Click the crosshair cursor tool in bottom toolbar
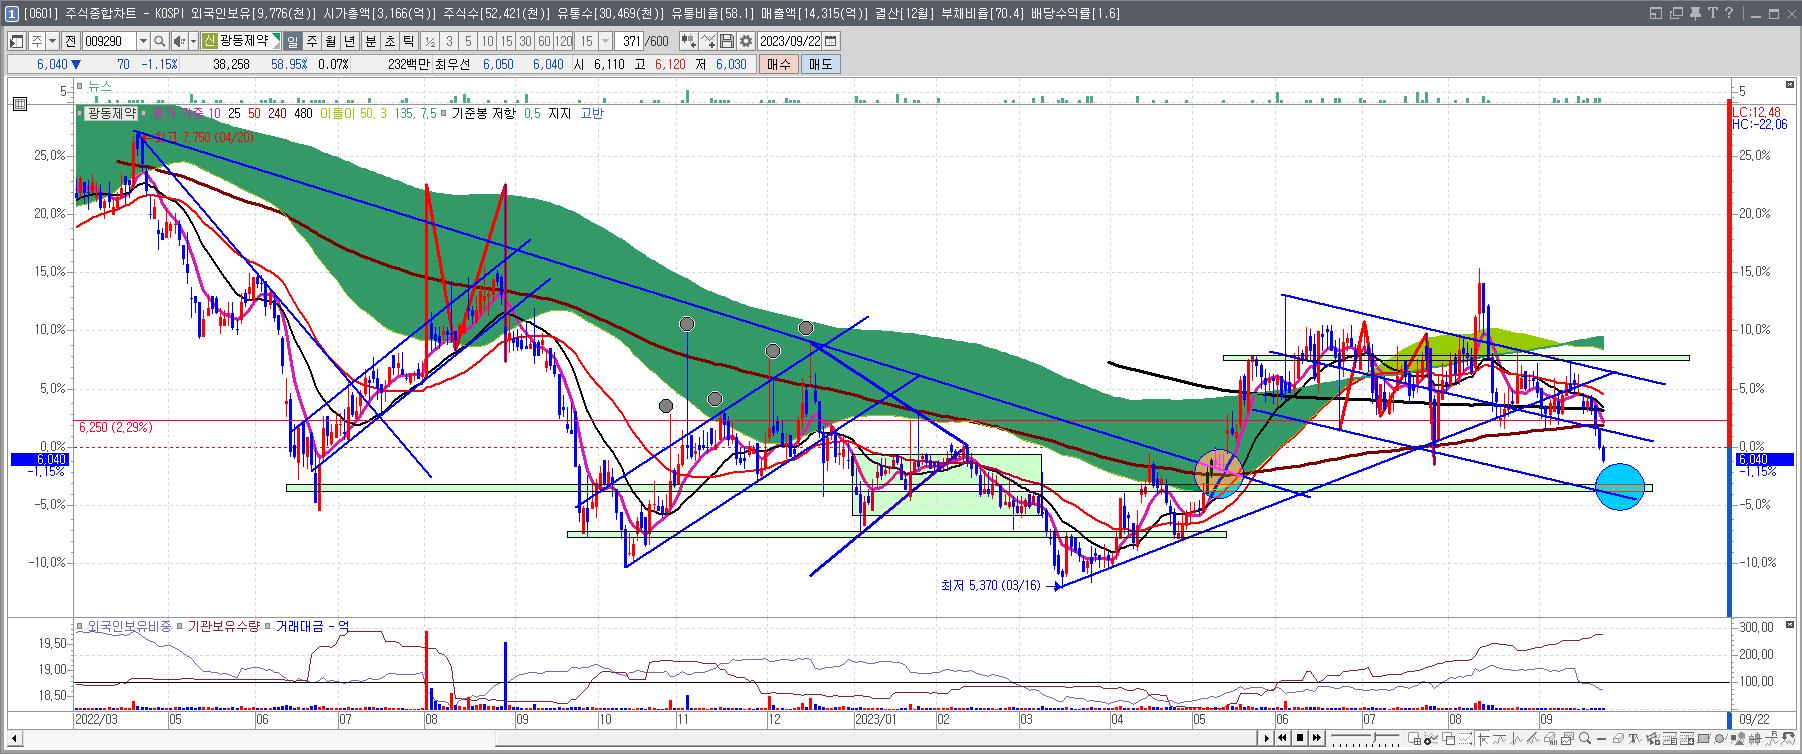The height and width of the screenshot is (754, 1802). point(1483,739)
